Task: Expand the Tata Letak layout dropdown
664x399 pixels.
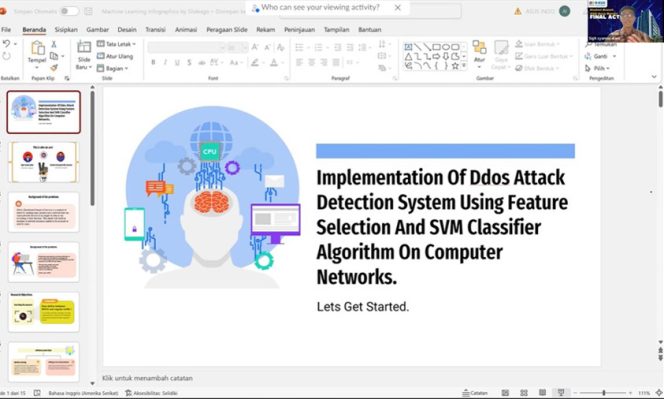Action: point(116,44)
